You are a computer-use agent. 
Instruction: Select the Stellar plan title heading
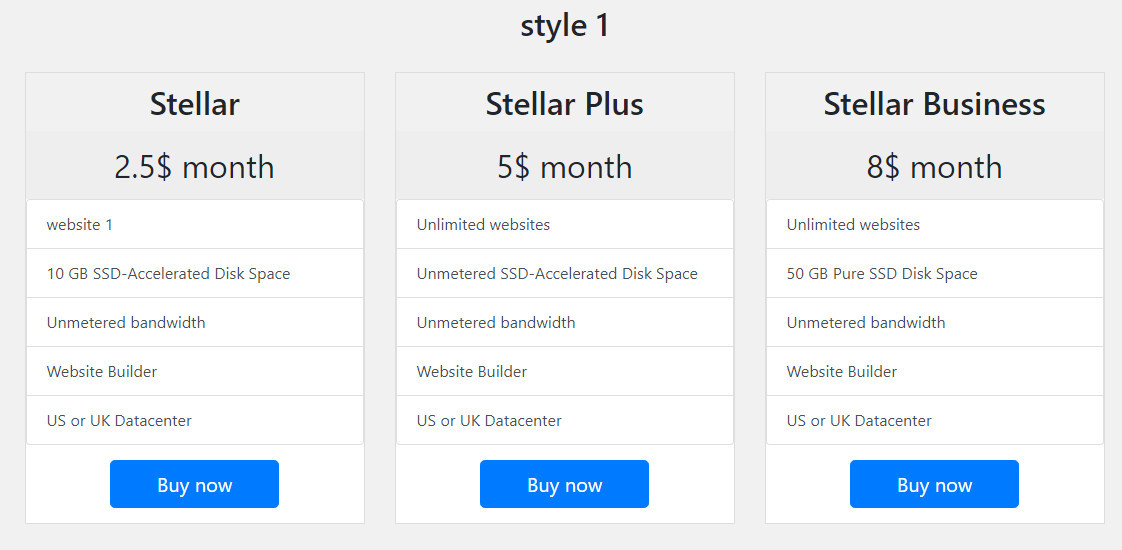point(195,104)
